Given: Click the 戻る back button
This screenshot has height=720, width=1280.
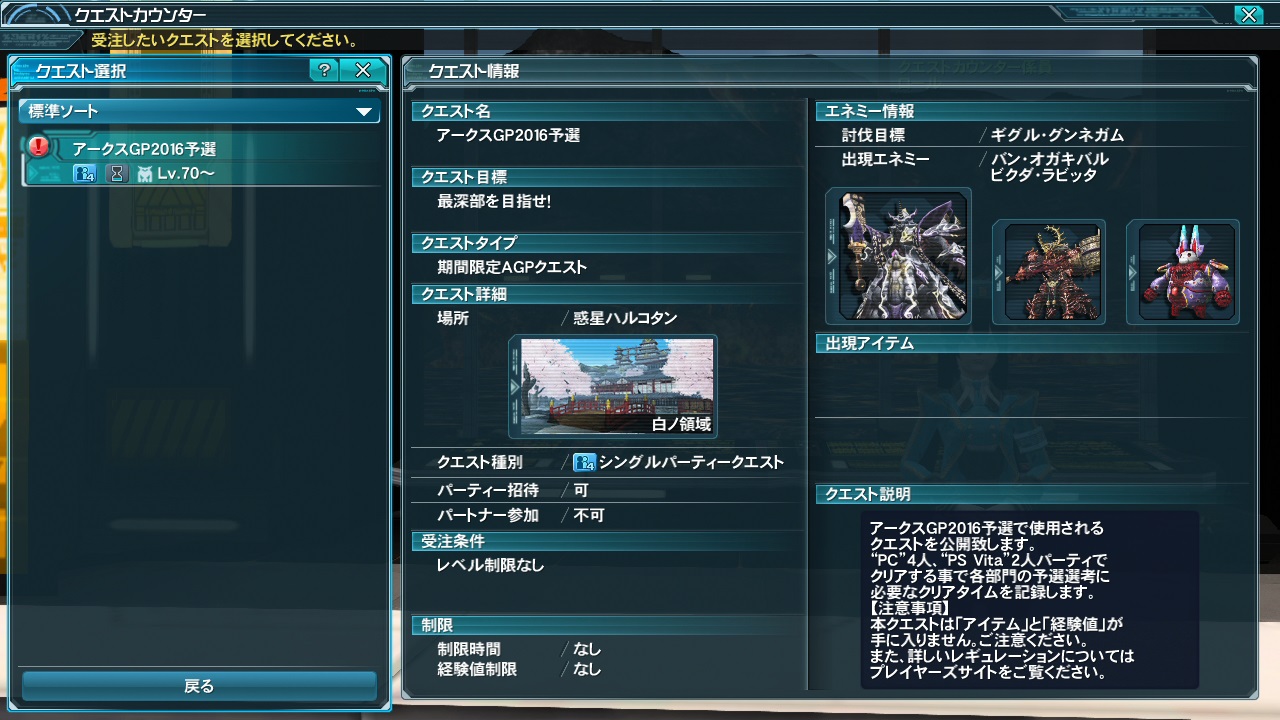Looking at the screenshot, I should (x=199, y=686).
